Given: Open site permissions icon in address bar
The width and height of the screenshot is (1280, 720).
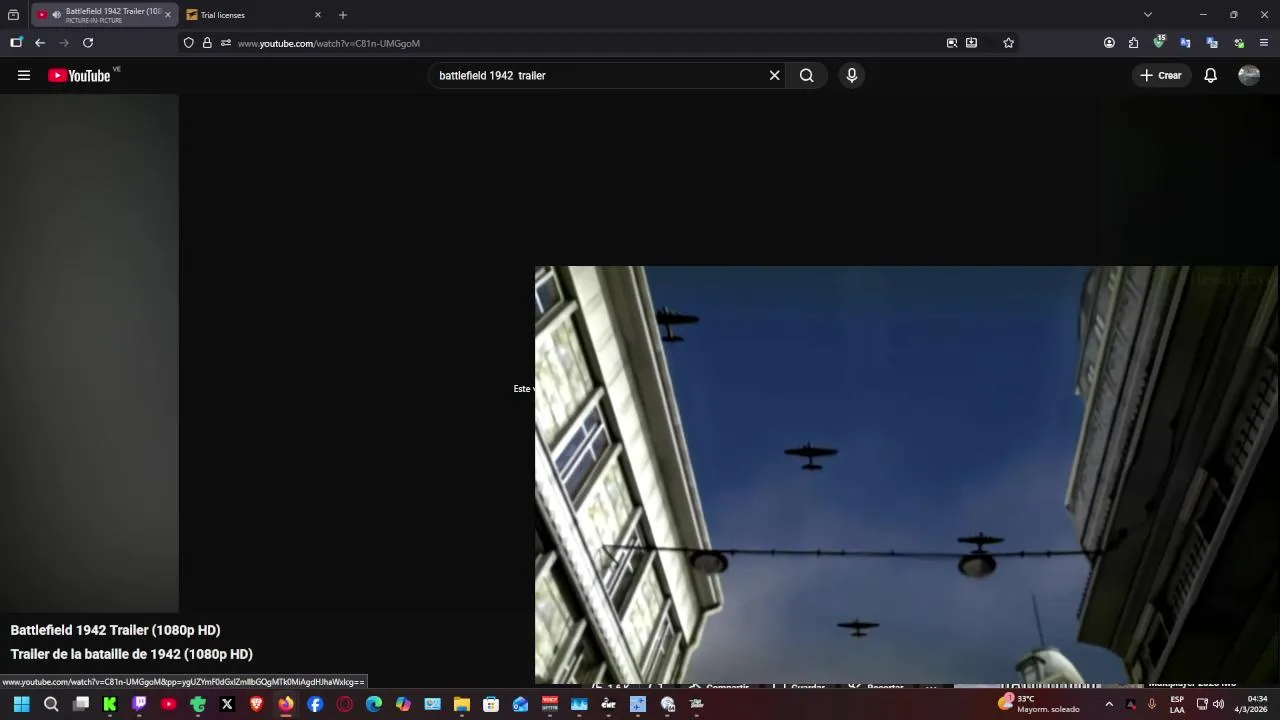Looking at the screenshot, I should pyautogui.click(x=226, y=43).
